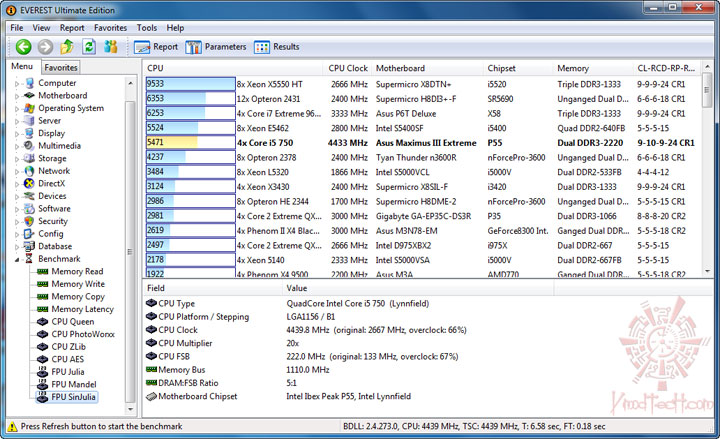Expand the Software tree node
This screenshot has height=439, width=720.
click(17, 209)
